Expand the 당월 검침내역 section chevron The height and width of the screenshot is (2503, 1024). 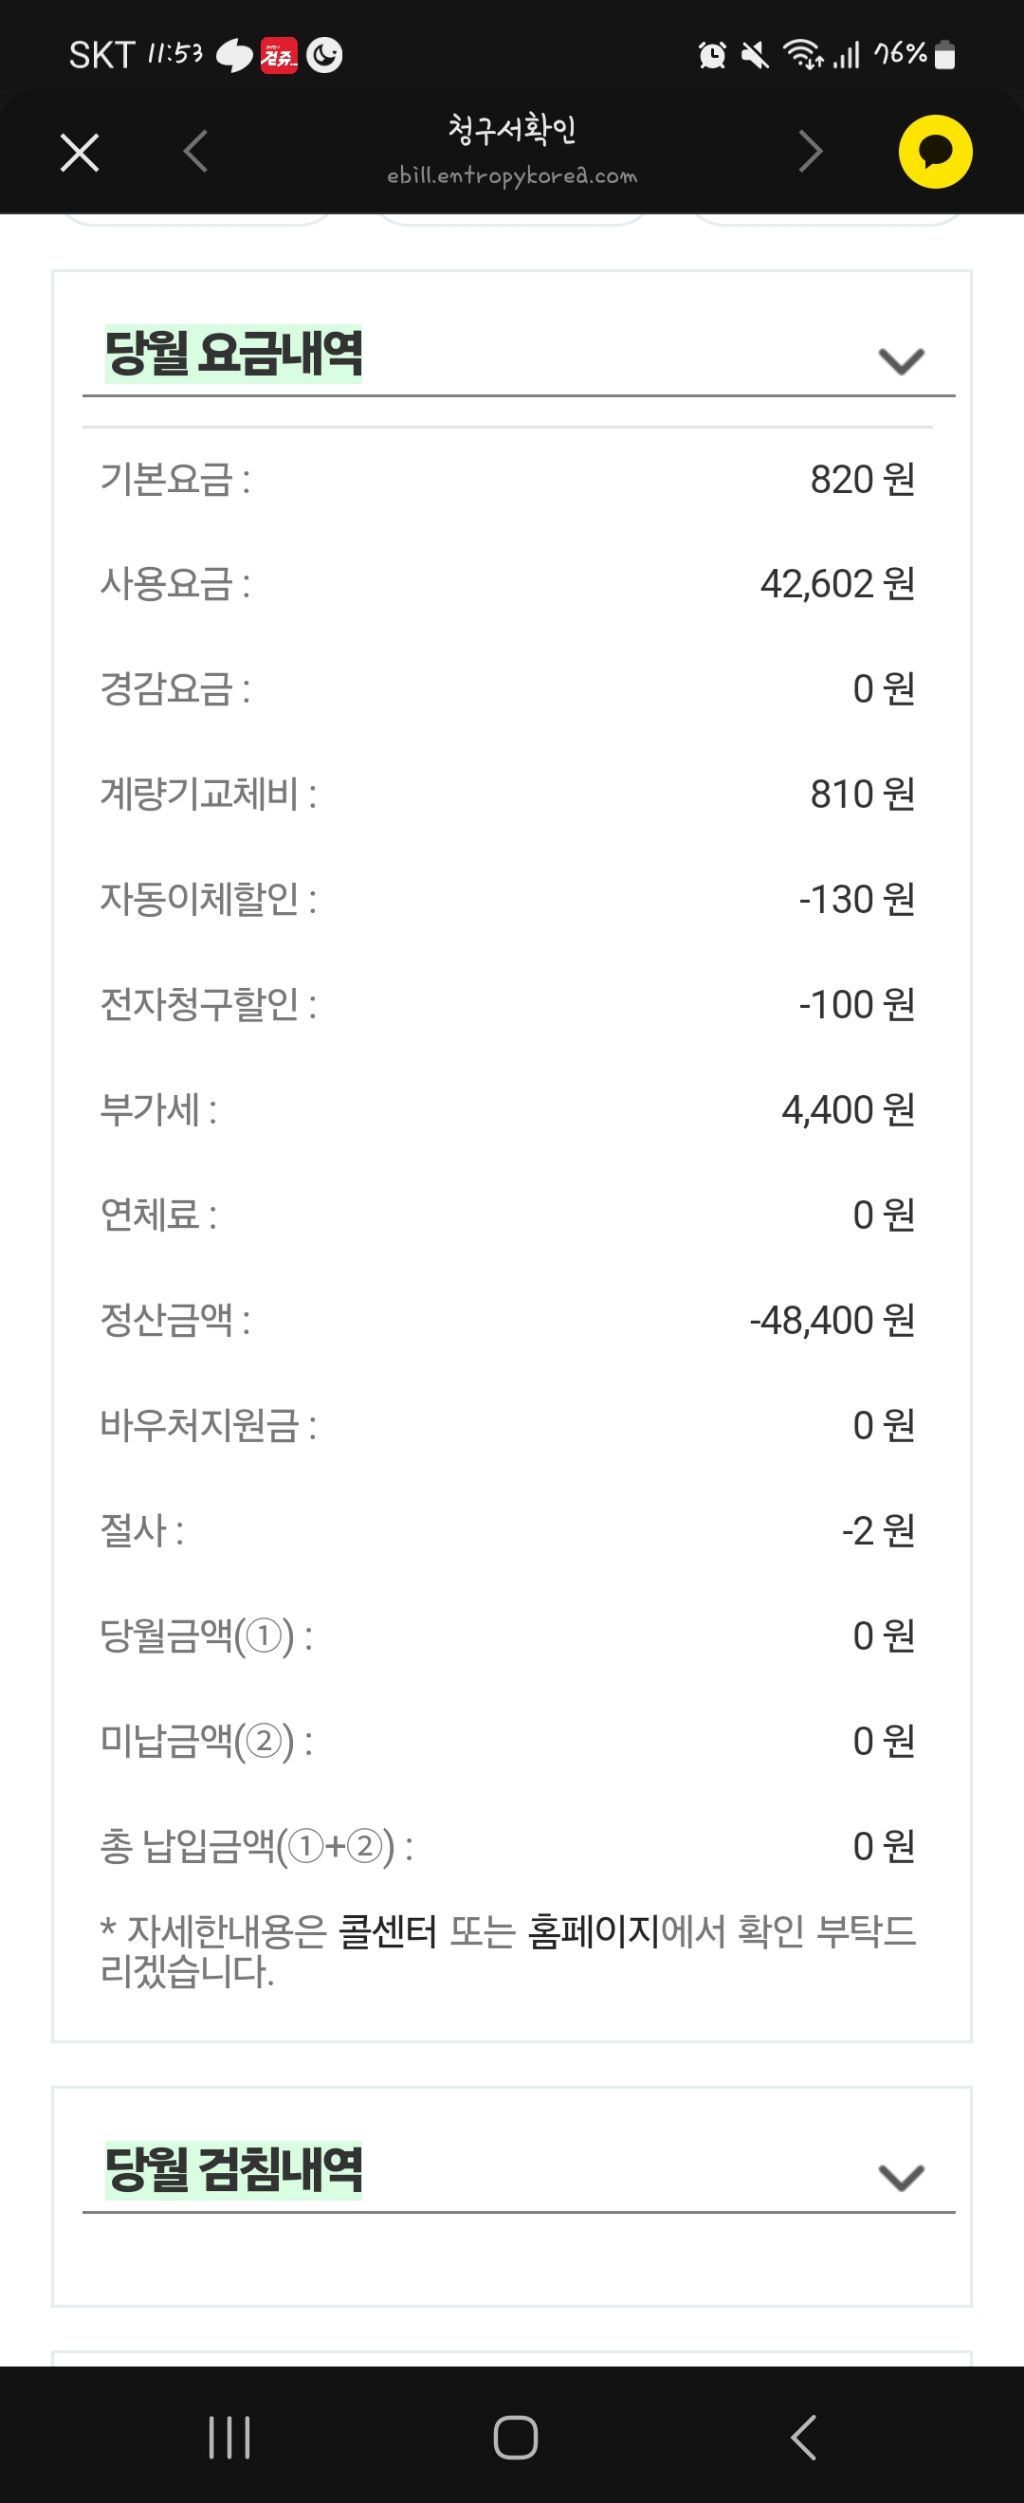pos(901,2176)
